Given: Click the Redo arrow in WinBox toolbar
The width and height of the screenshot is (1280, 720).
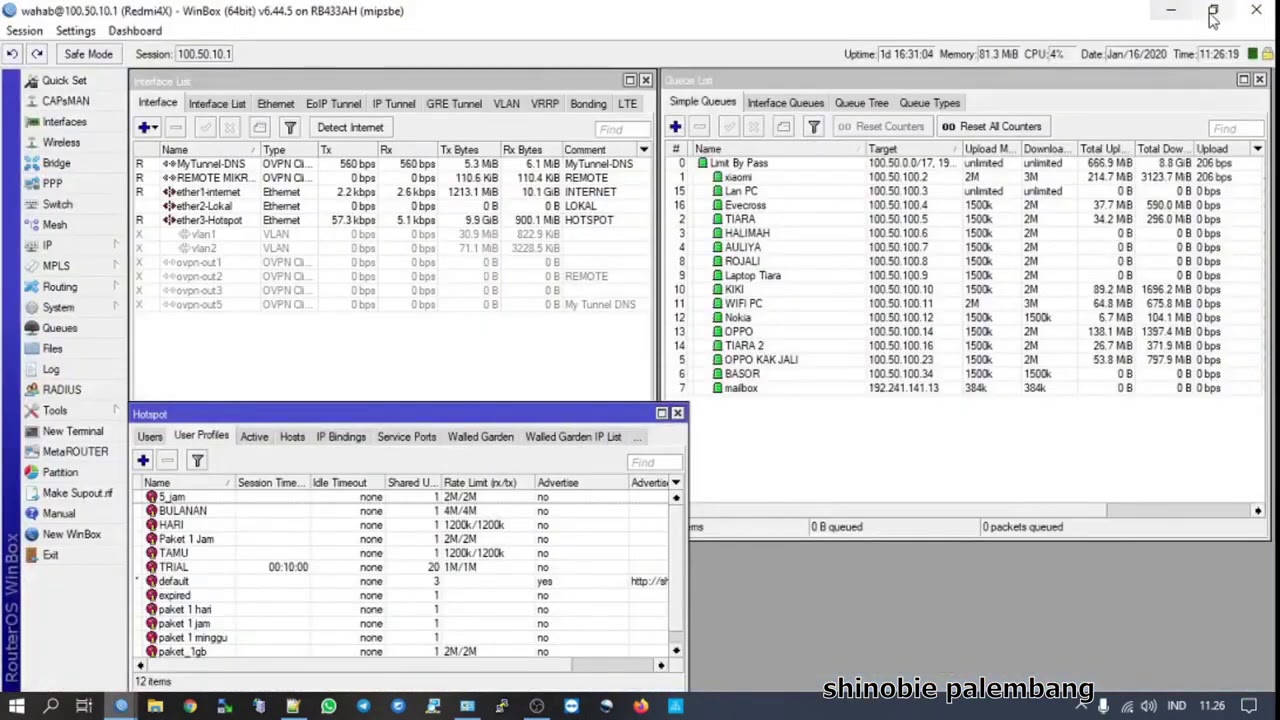Looking at the screenshot, I should (37, 54).
